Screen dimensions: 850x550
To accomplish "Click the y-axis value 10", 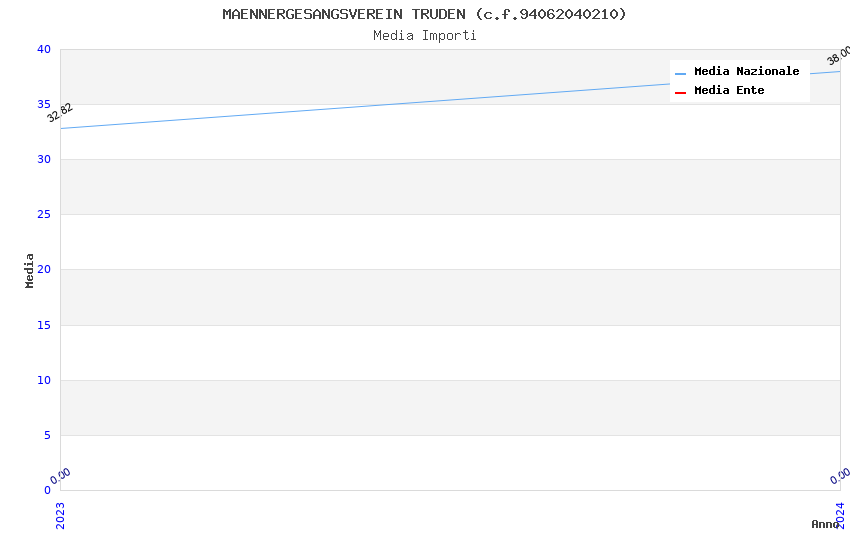I will click(x=44, y=380).
